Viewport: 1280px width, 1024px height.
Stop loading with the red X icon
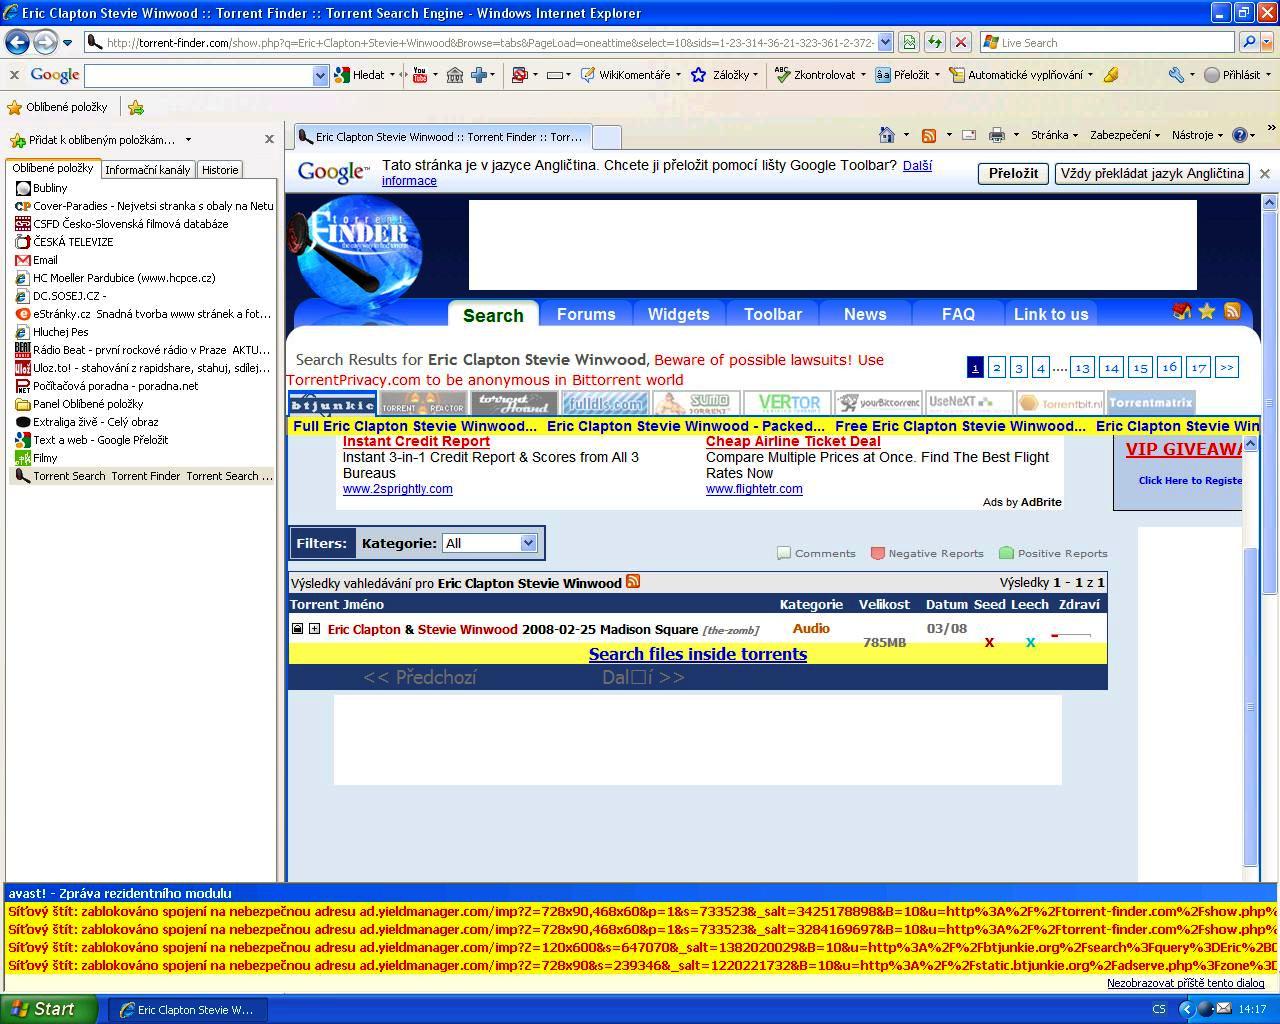(x=960, y=42)
